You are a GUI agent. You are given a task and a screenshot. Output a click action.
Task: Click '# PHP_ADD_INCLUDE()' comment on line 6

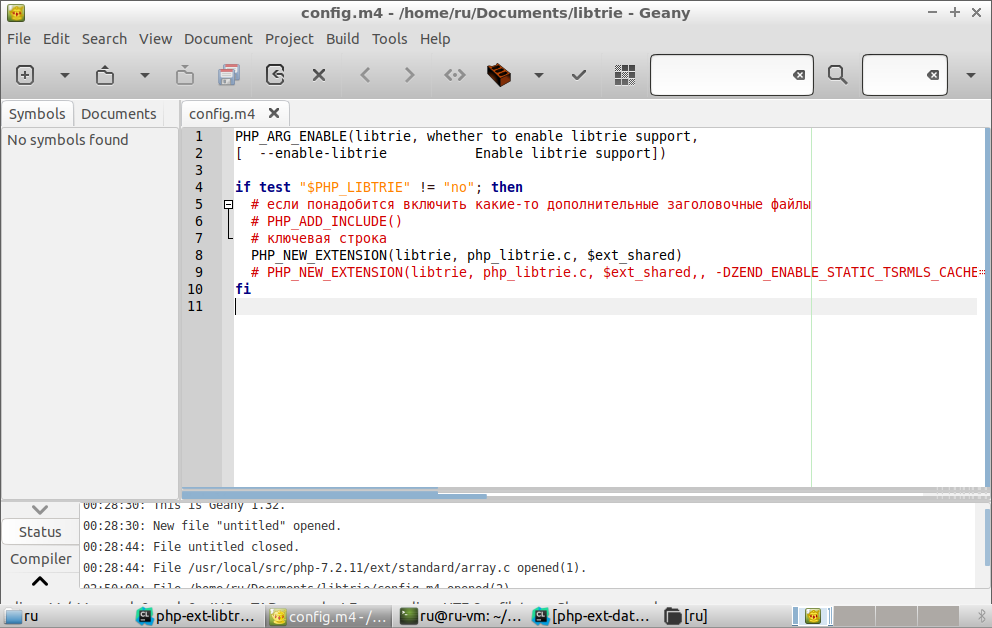pos(326,221)
